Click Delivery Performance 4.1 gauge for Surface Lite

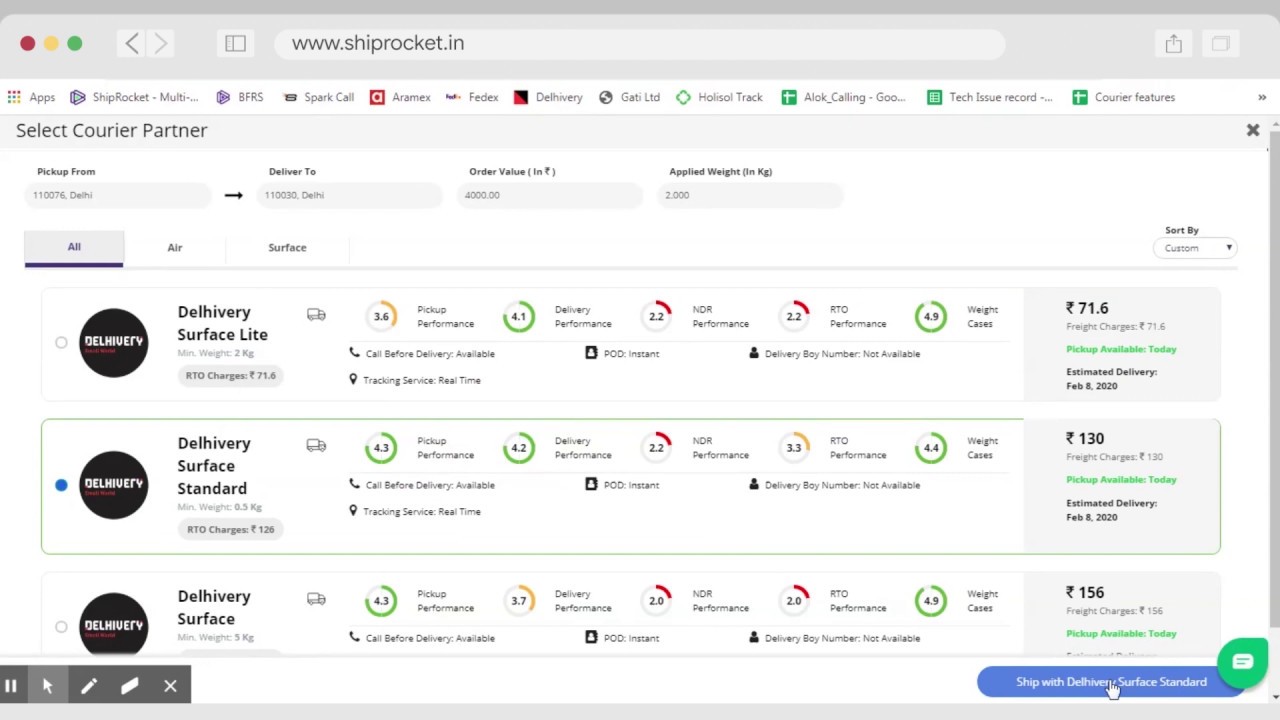click(x=518, y=316)
